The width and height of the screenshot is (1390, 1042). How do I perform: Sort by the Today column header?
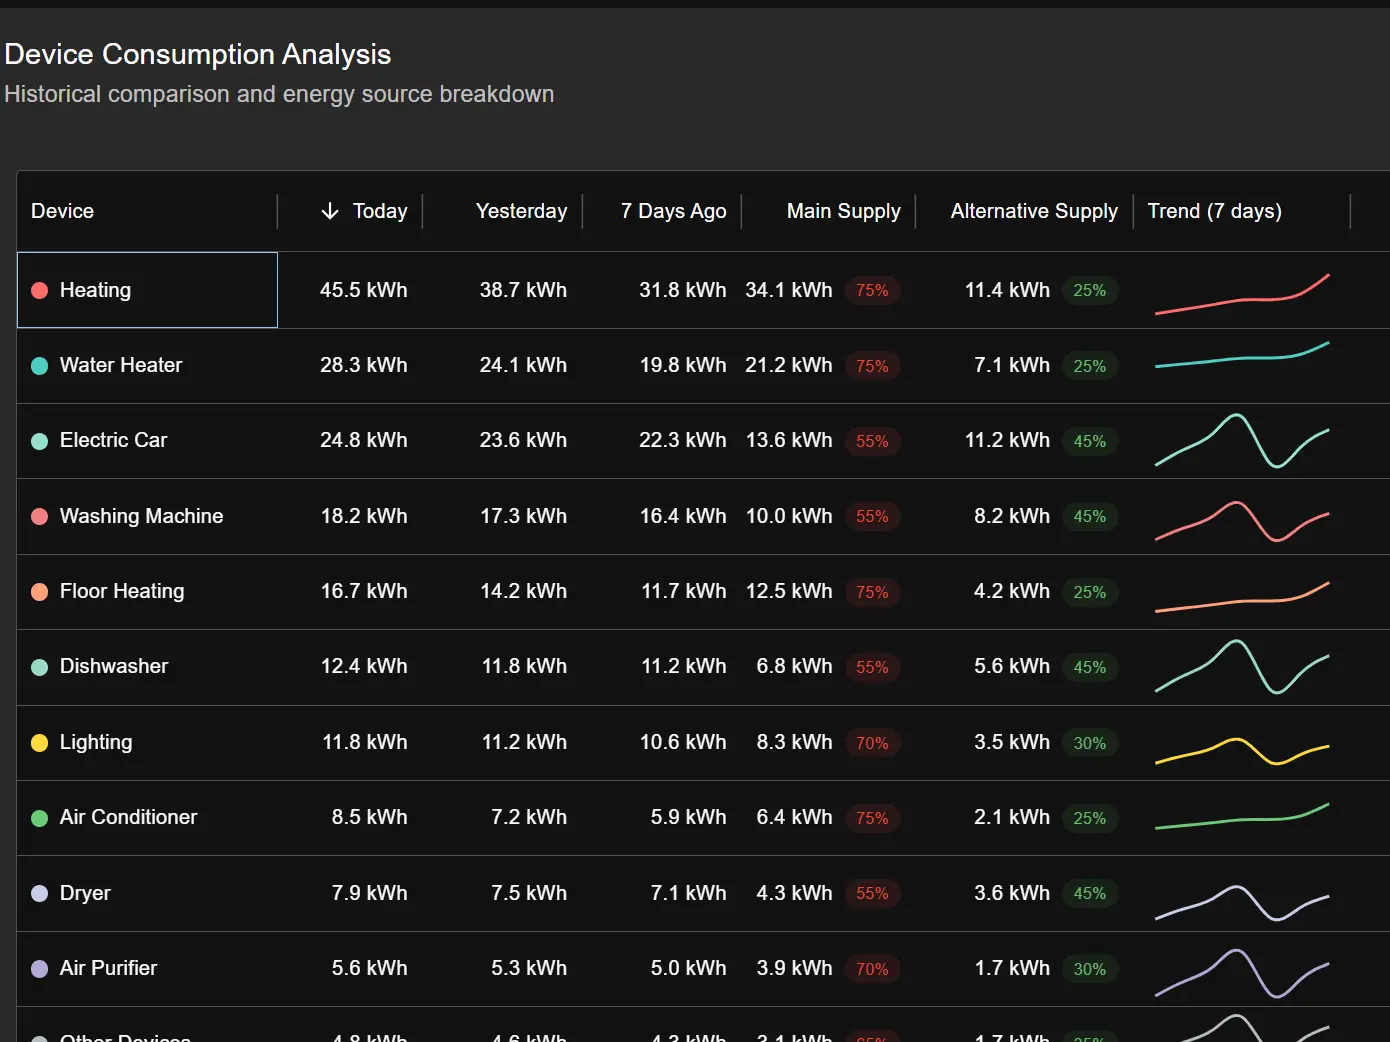(x=379, y=211)
